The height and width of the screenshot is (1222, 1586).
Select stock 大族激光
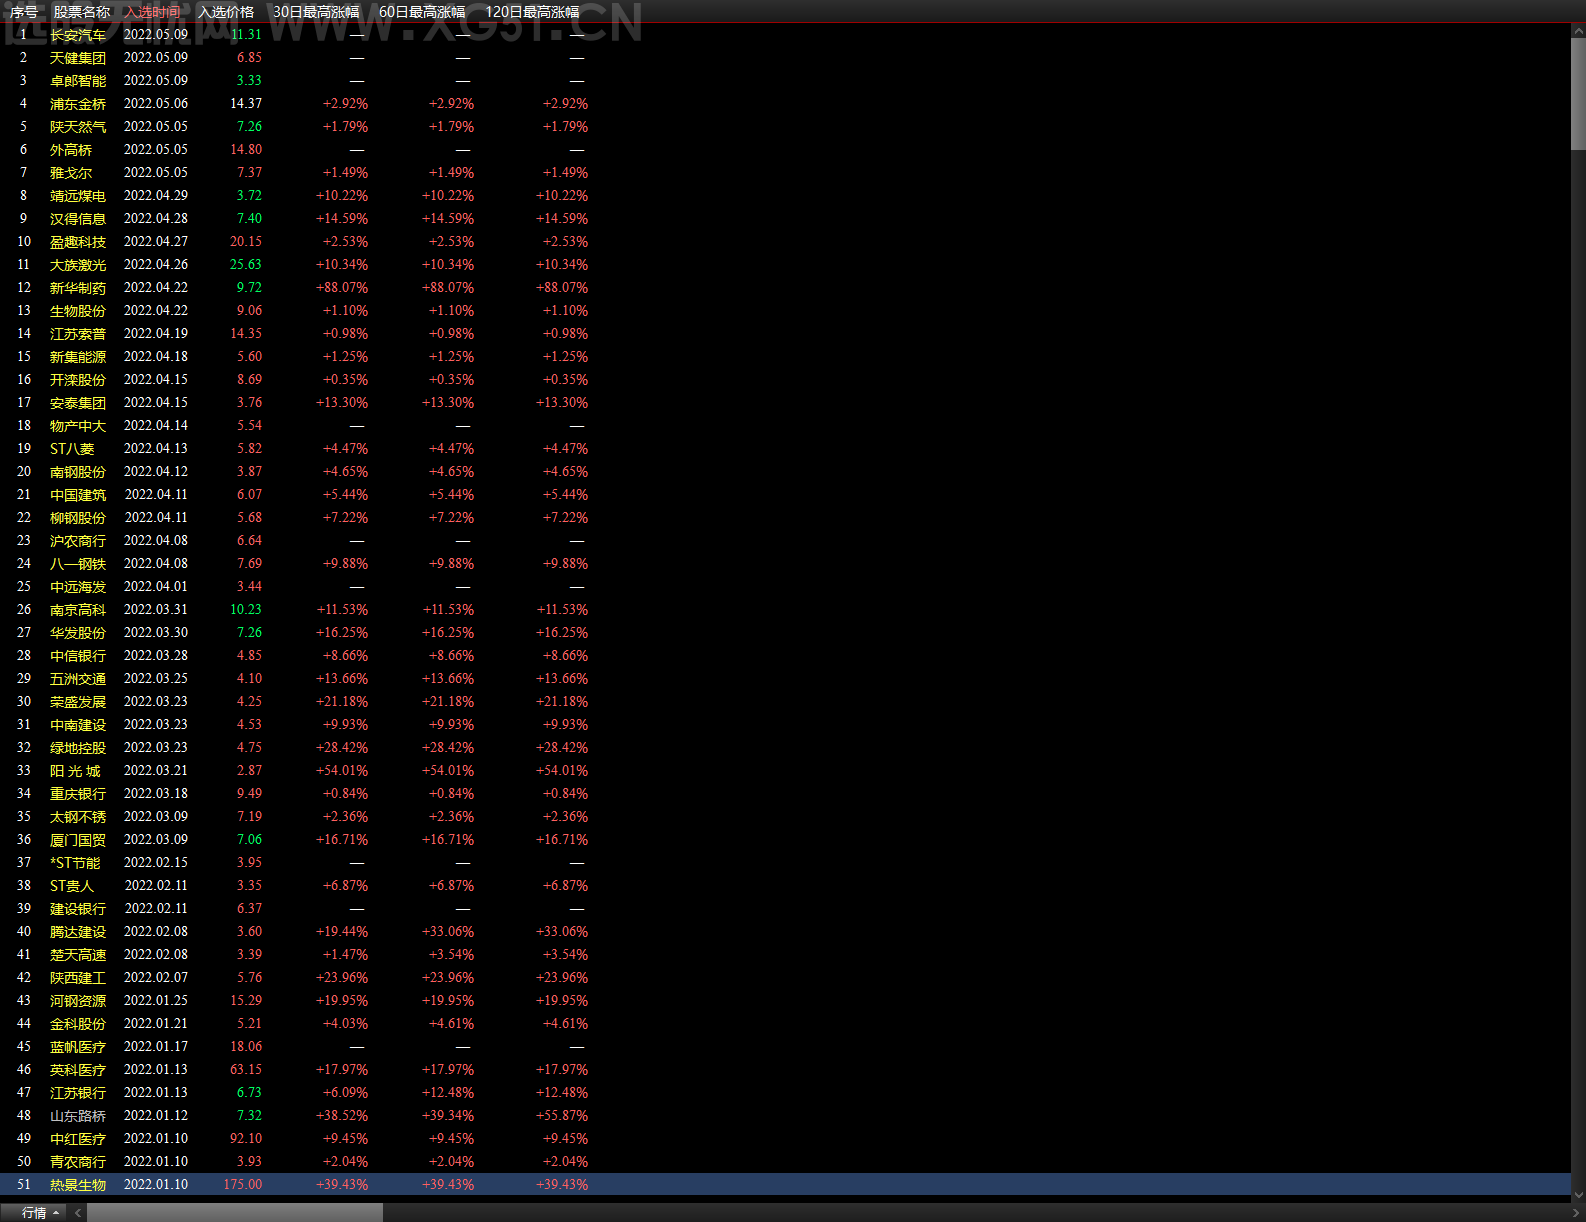pyautogui.click(x=78, y=265)
